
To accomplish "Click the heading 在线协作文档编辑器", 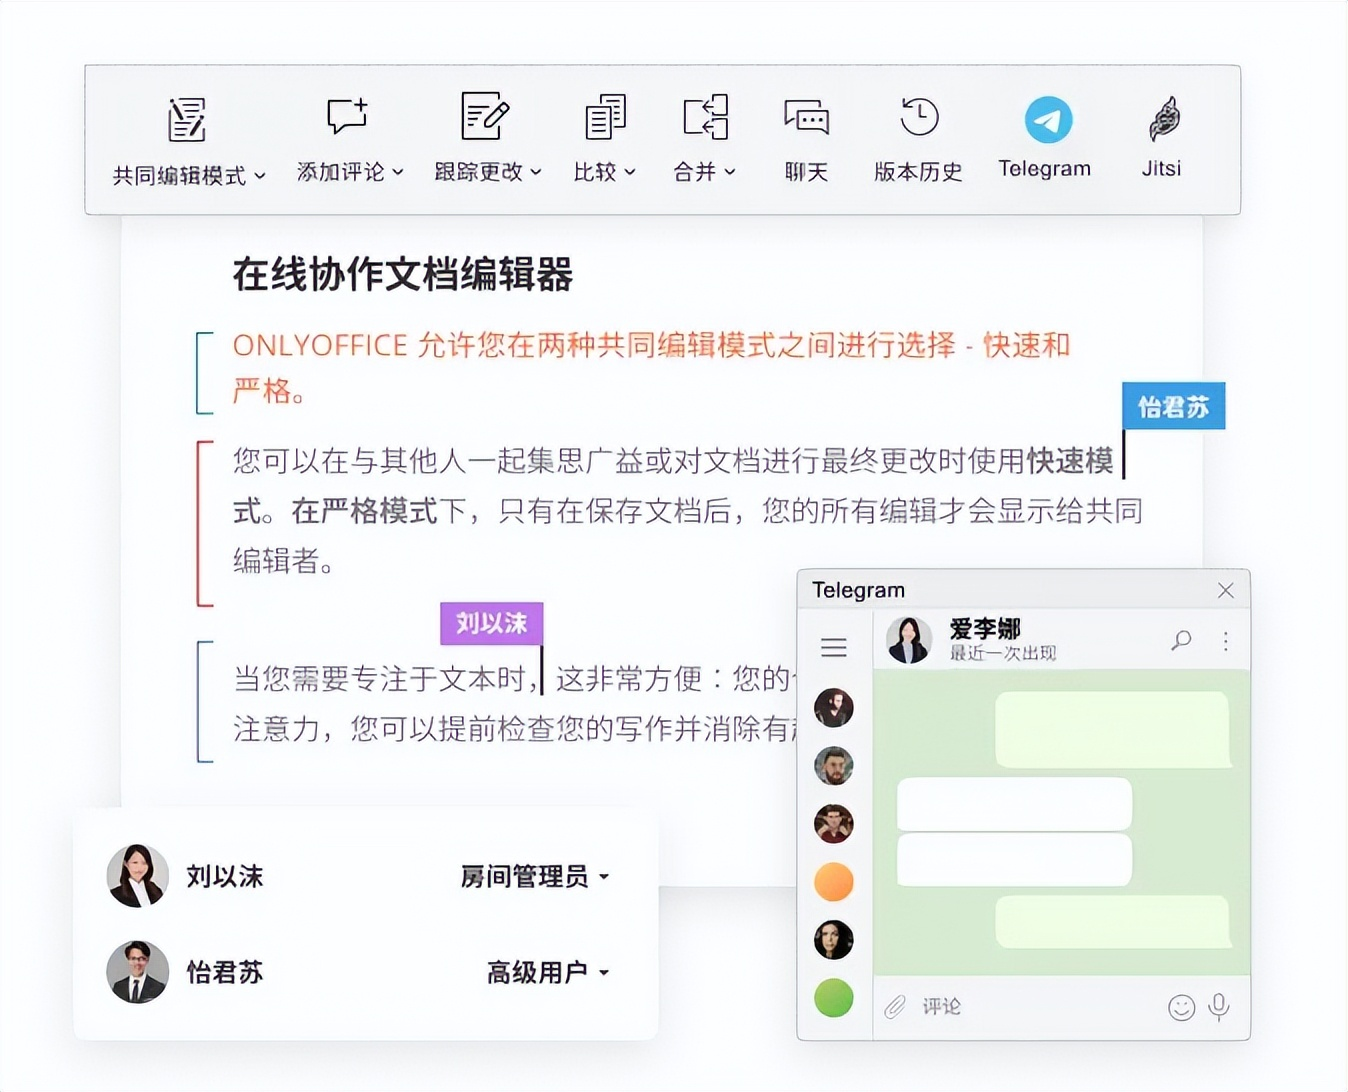I will tap(403, 274).
